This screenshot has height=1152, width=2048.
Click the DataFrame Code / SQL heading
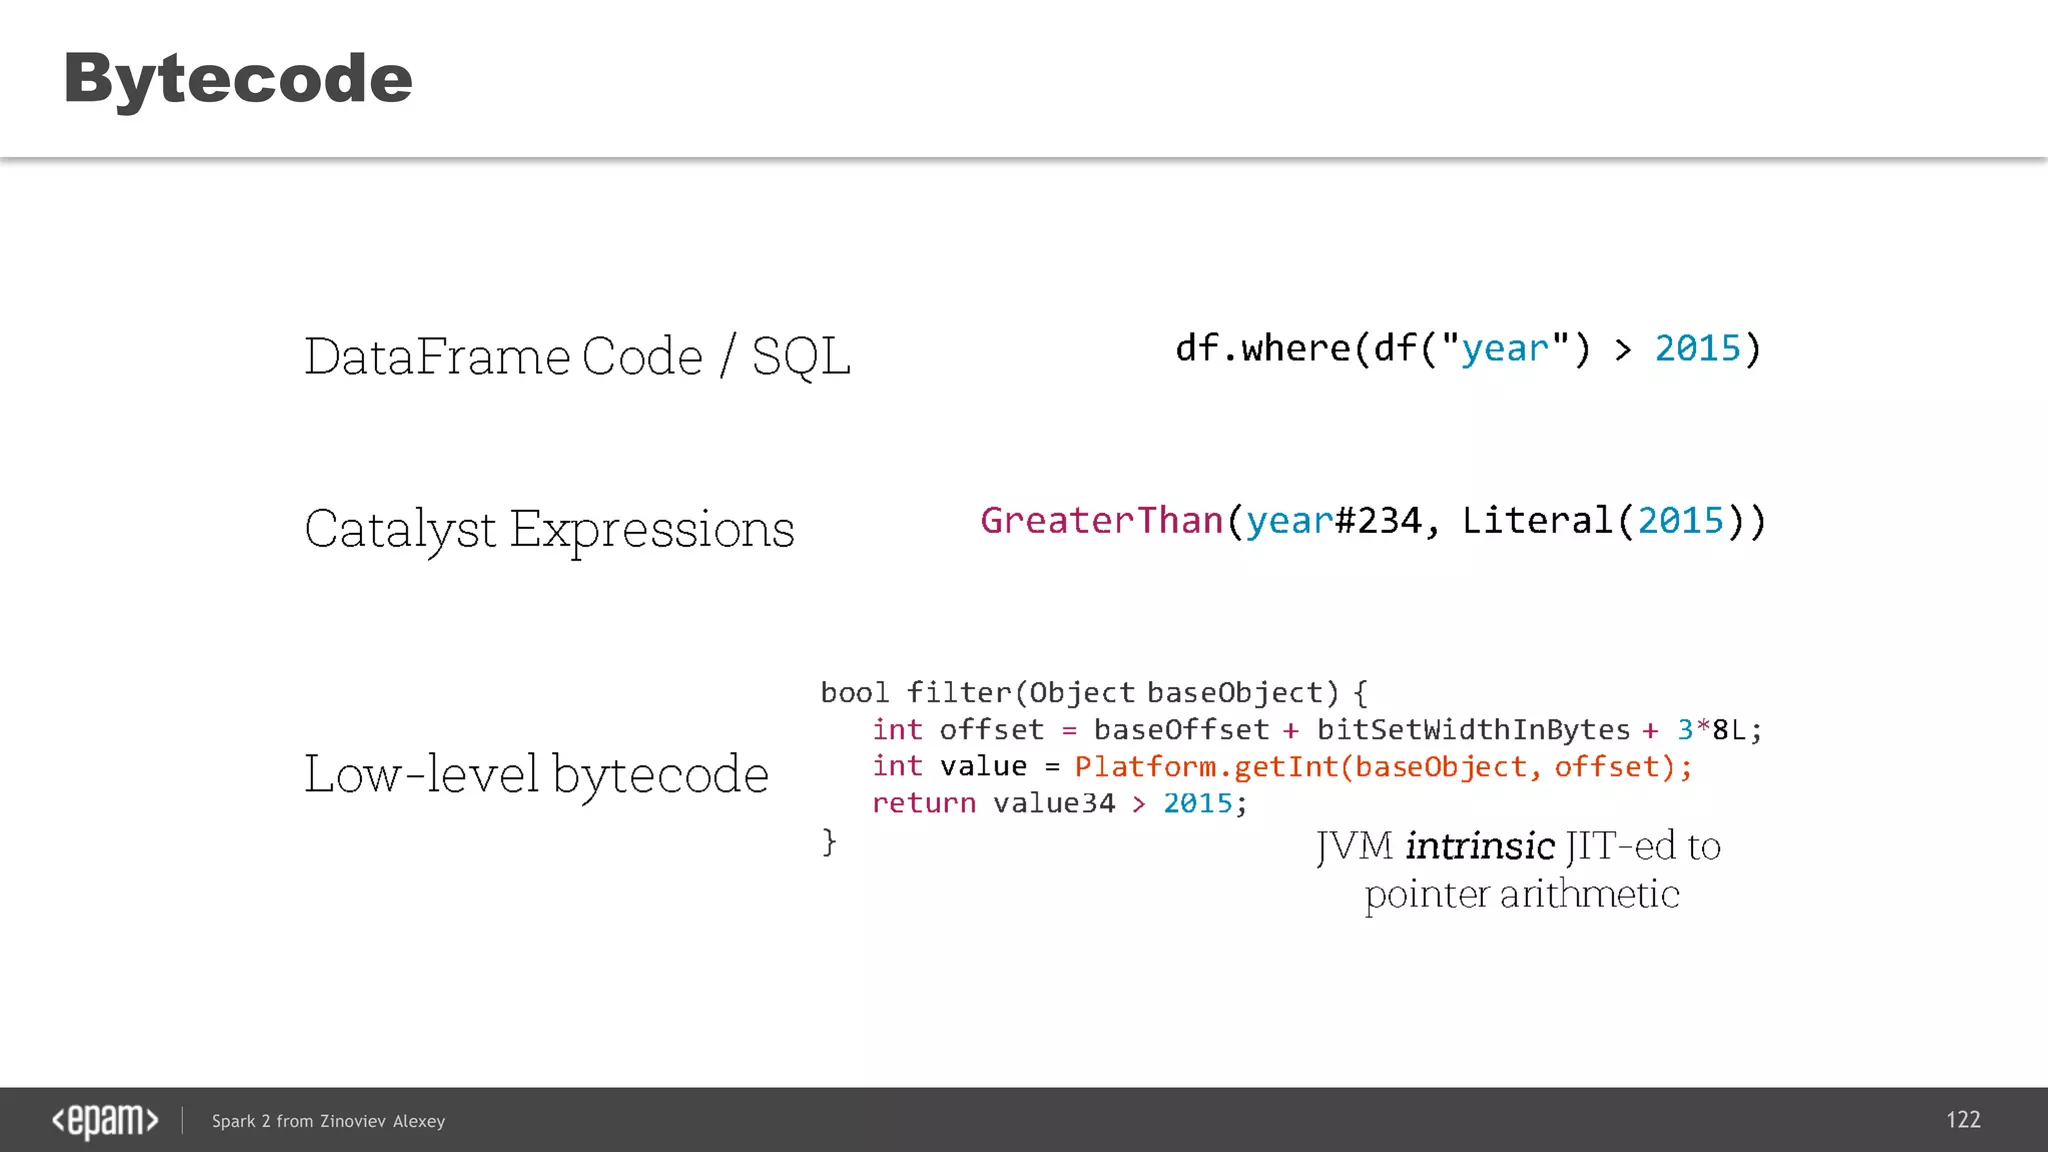pos(577,356)
